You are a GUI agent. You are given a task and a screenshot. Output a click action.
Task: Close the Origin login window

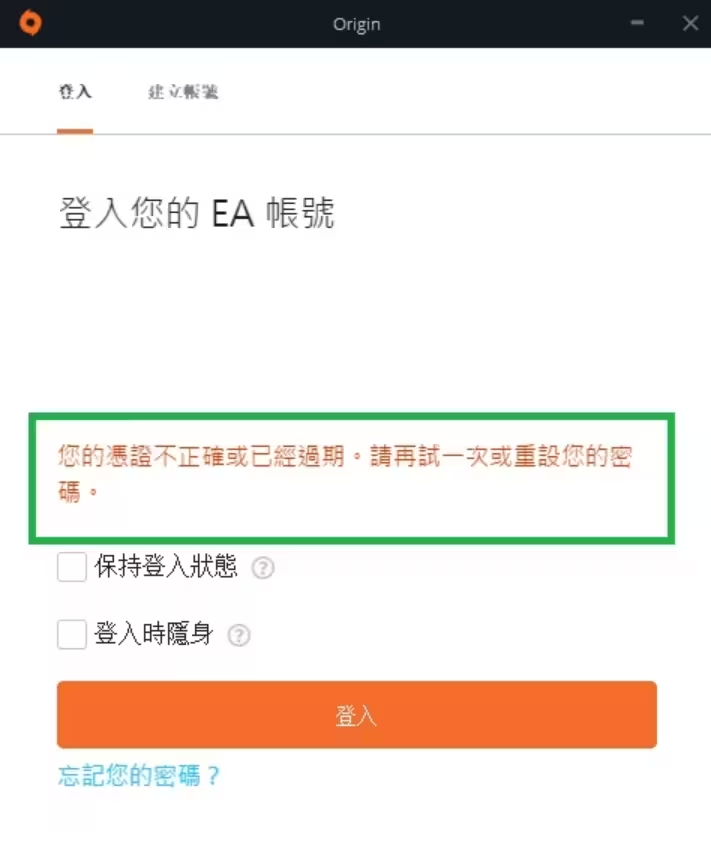tap(690, 23)
